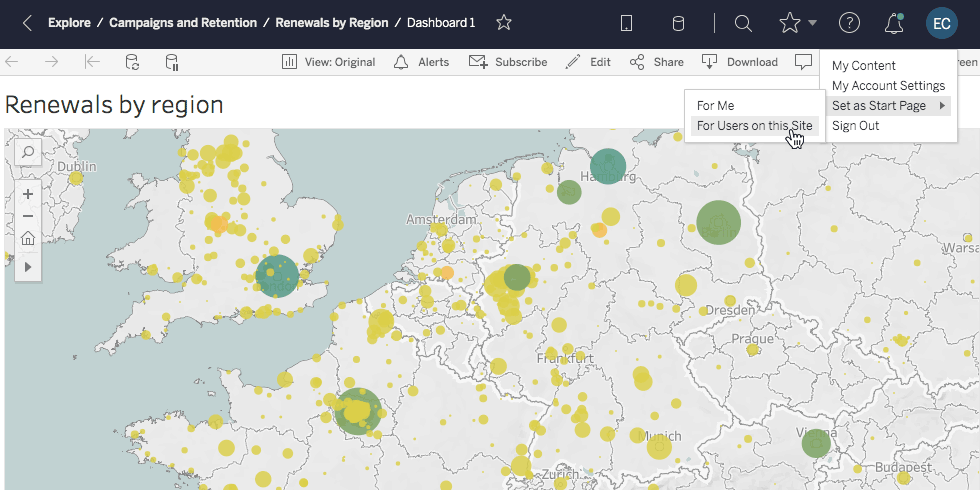Zoom in on the map

pos(28,194)
